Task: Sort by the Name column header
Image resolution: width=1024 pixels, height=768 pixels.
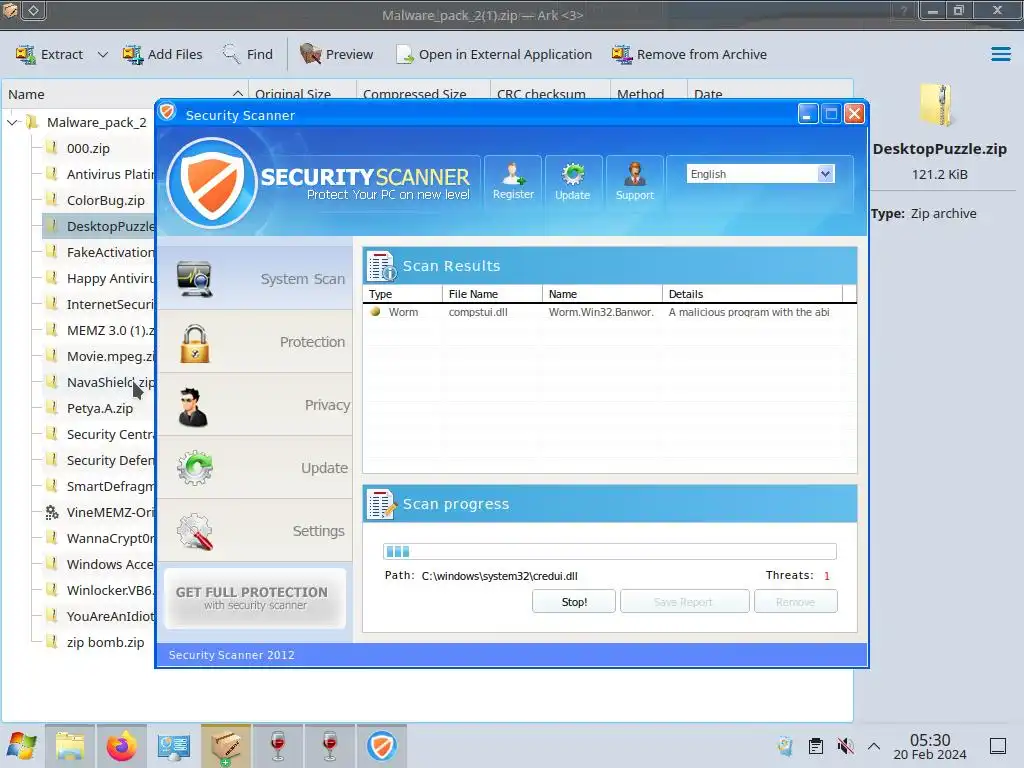Action: click(125, 94)
